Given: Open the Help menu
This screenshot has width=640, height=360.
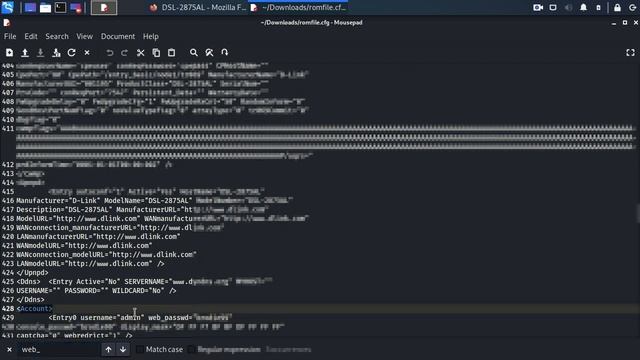Looking at the screenshot, I should [x=151, y=36].
